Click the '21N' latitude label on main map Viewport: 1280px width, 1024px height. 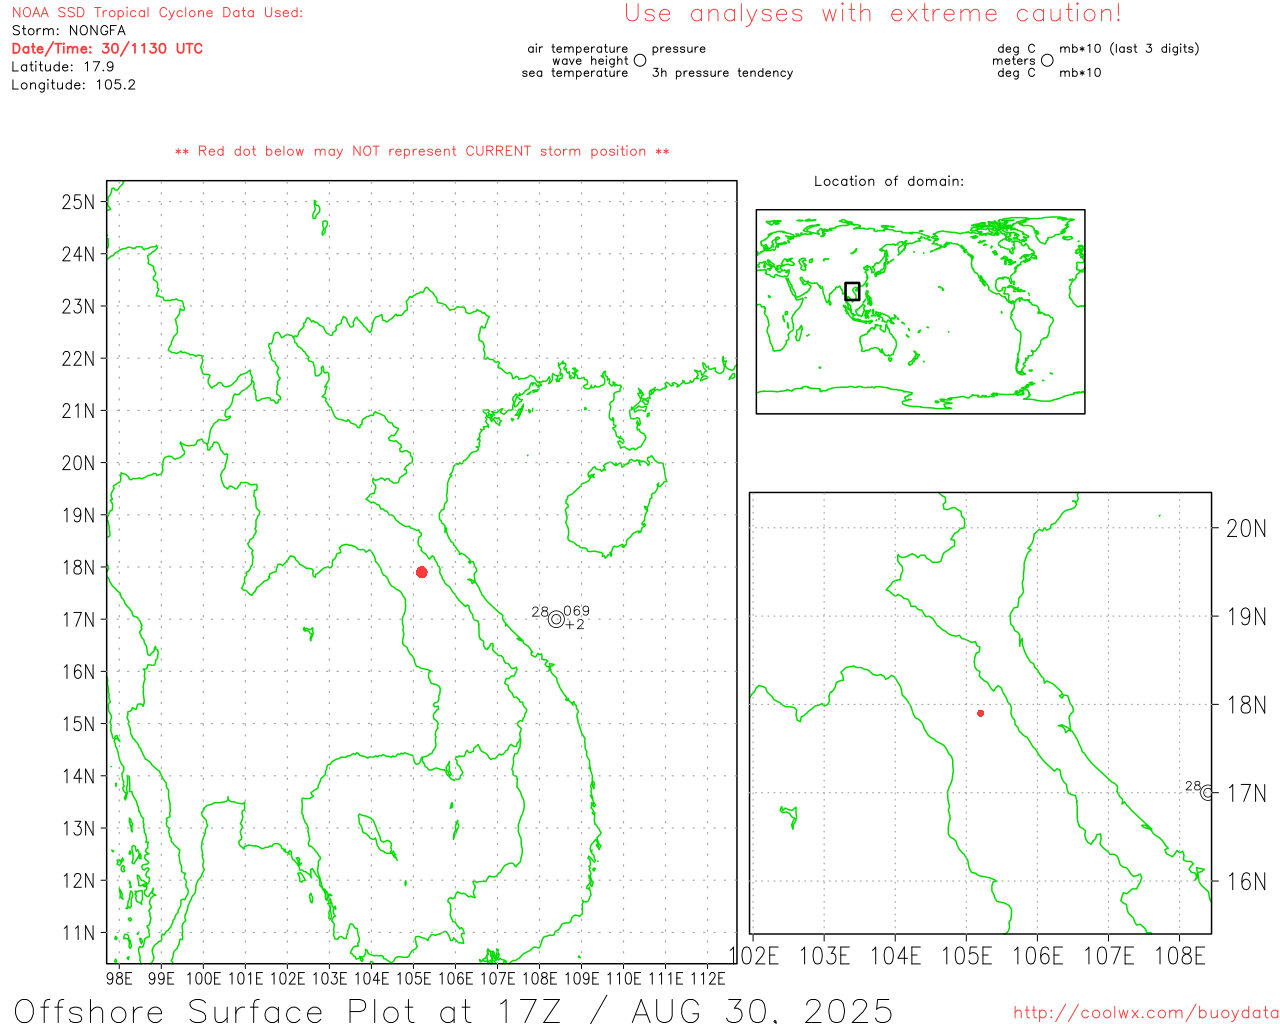click(78, 411)
